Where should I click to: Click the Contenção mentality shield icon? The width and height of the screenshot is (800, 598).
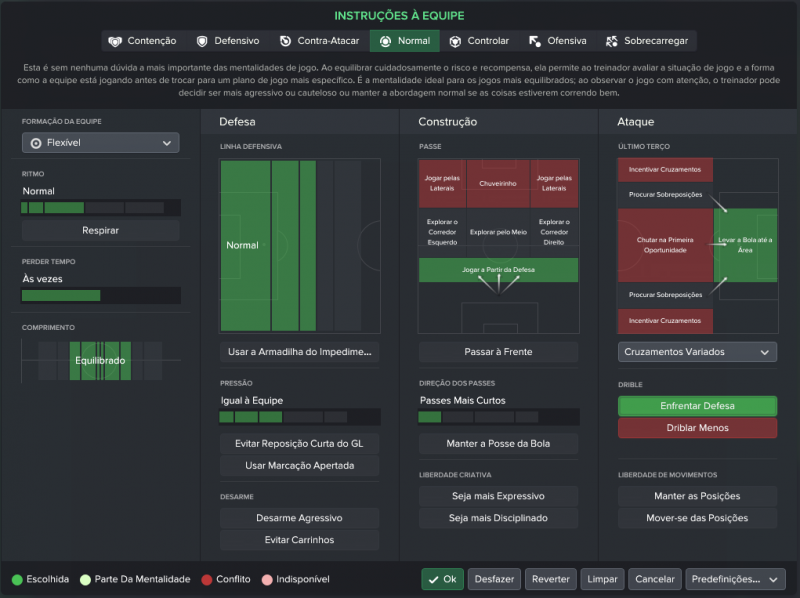pyautogui.click(x=115, y=41)
